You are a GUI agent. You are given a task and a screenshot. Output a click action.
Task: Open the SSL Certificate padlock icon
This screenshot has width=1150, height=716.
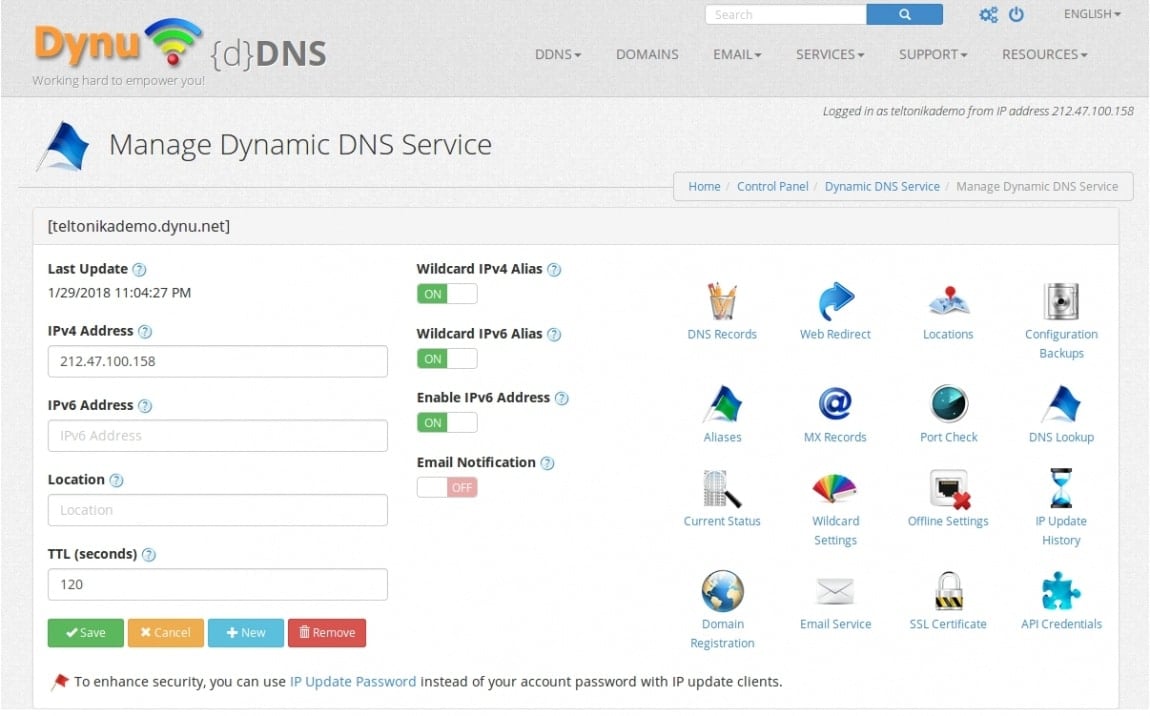click(x=948, y=591)
